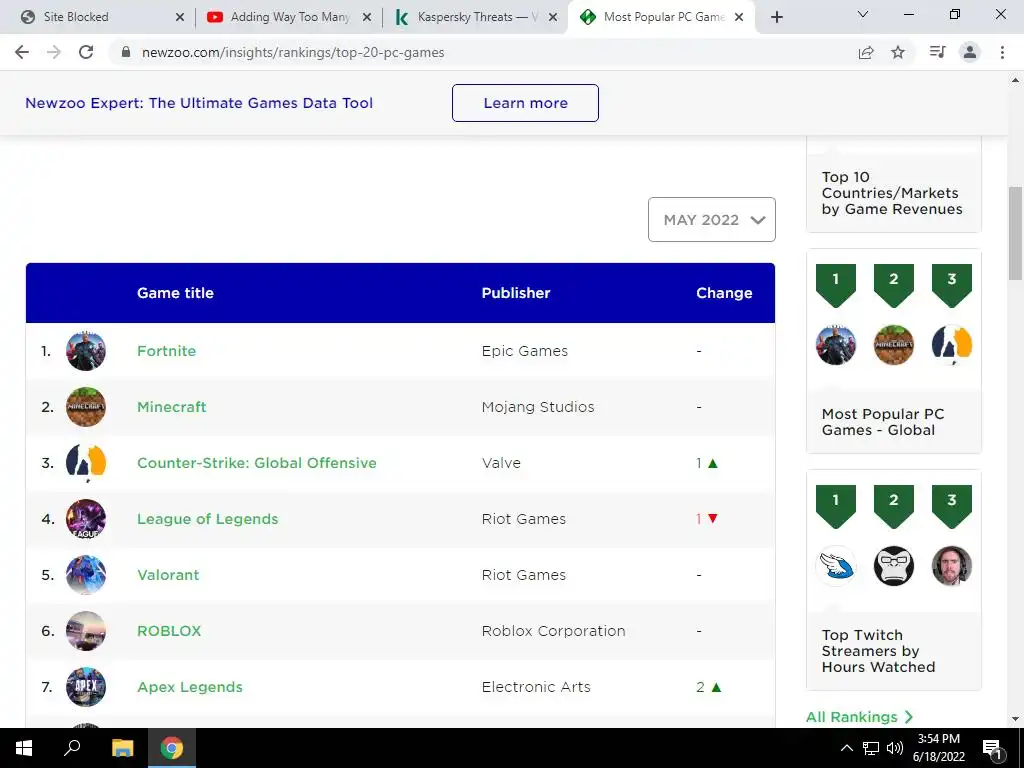Open the Counter-Strike: Global Offensive link
This screenshot has width=1024, height=768.
(257, 463)
